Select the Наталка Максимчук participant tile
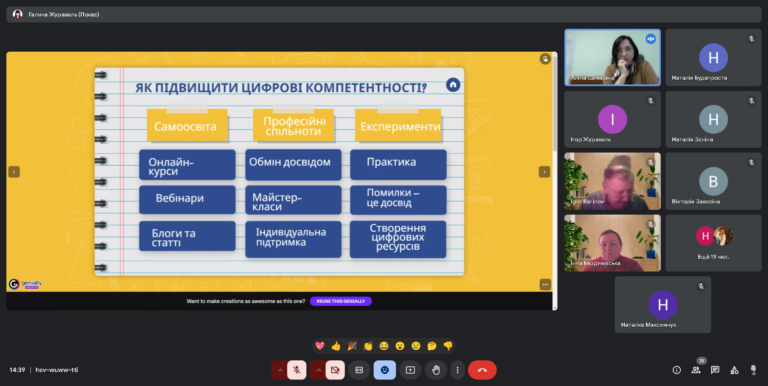Viewport: 768px width, 386px height. (x=663, y=305)
